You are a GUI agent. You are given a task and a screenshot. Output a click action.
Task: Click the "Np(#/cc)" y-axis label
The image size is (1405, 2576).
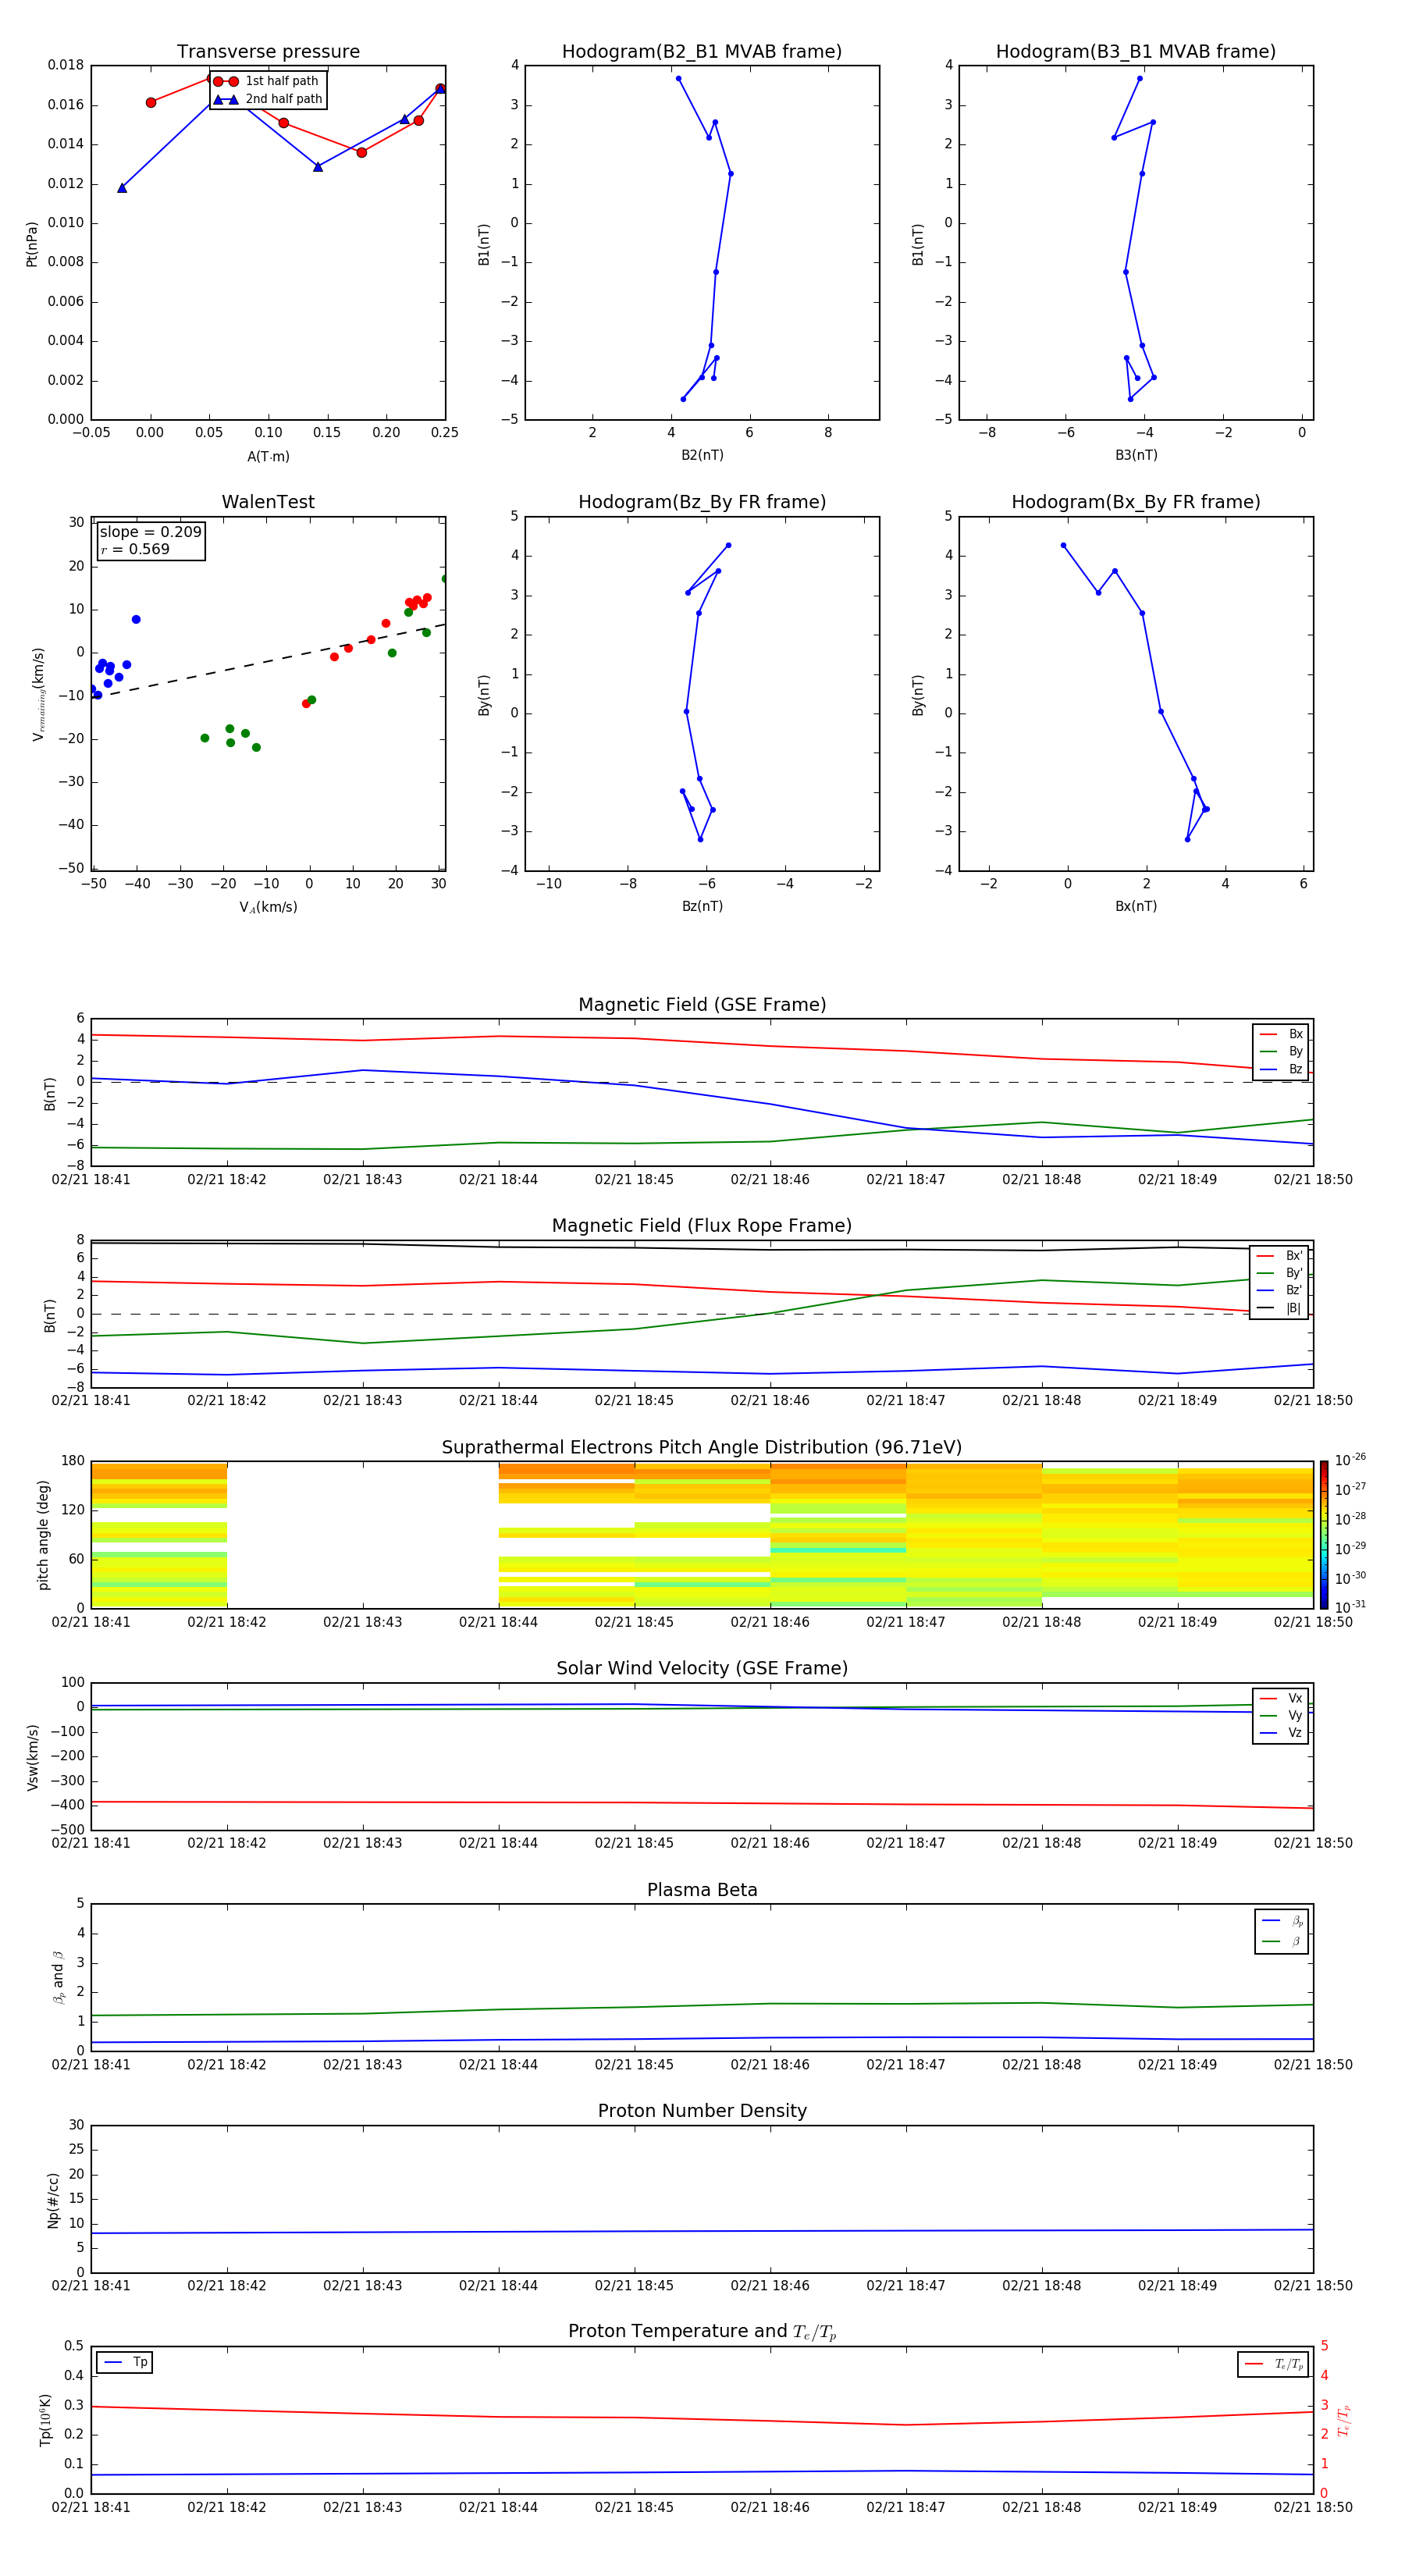tap(53, 2199)
